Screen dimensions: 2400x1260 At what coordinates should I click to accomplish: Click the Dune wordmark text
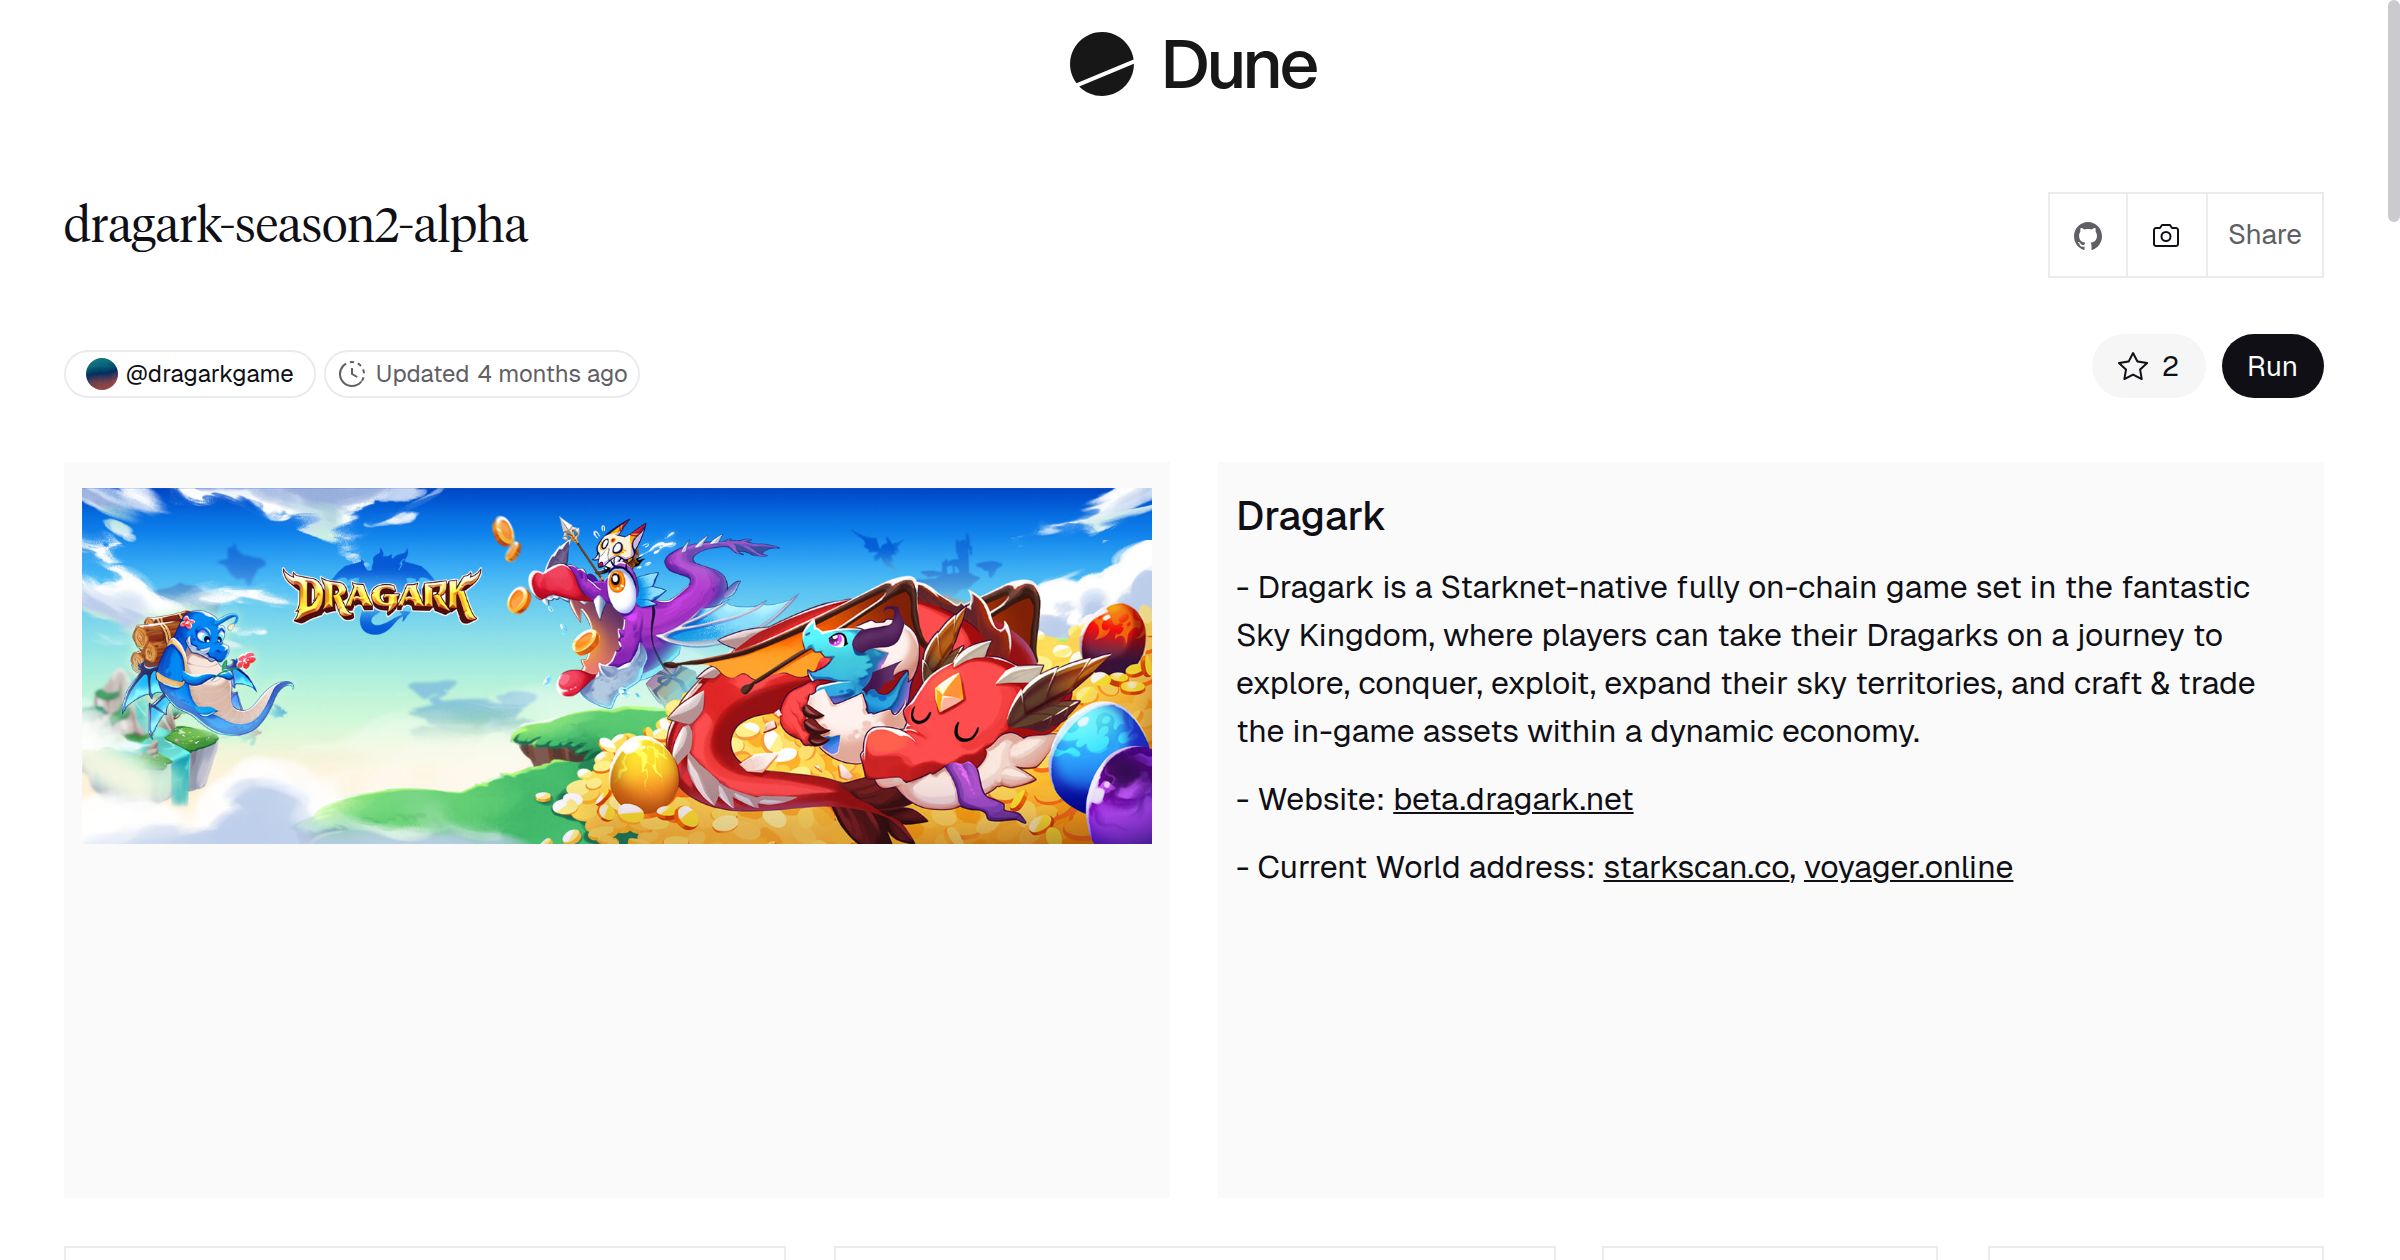1239,66
